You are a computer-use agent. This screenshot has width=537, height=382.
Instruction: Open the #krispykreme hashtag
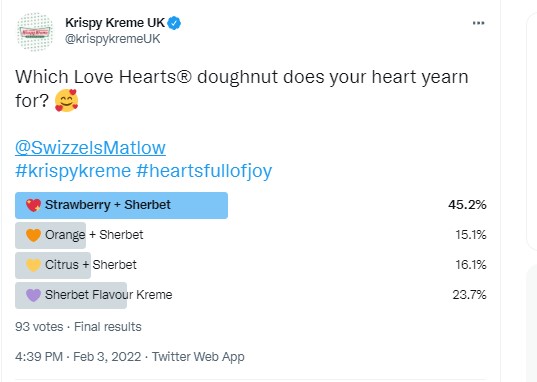[73, 171]
